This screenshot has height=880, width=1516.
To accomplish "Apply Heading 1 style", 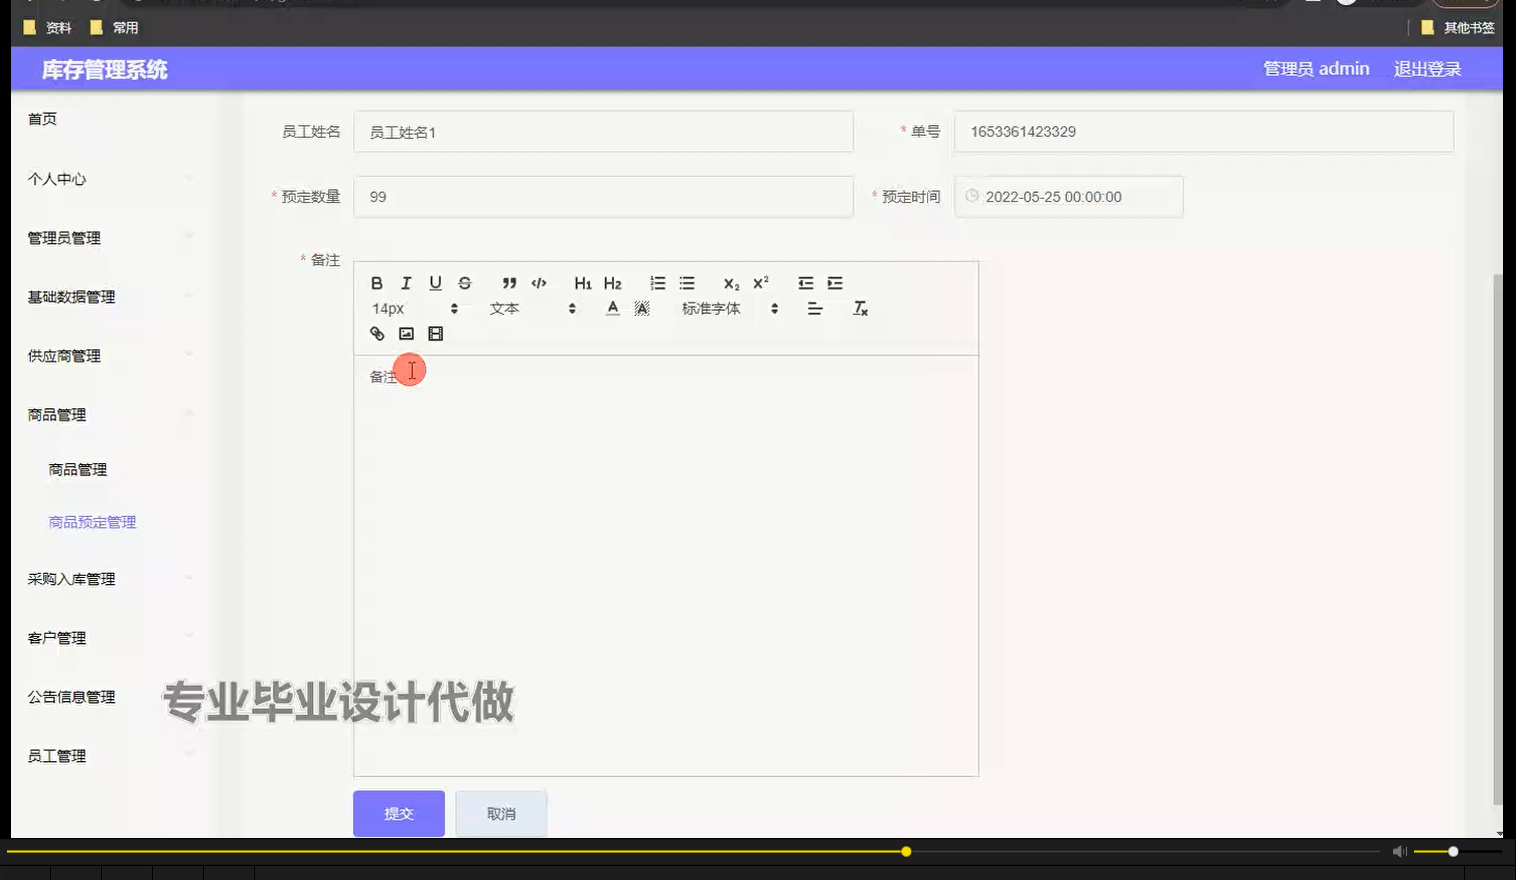I will pyautogui.click(x=582, y=283).
